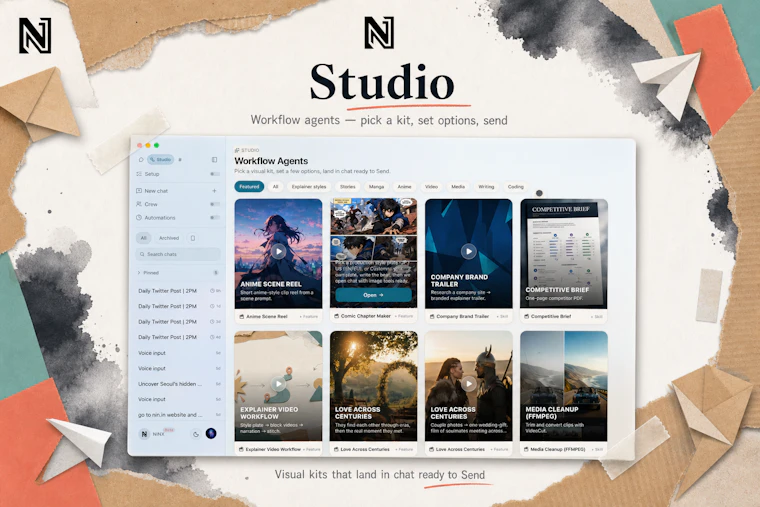Click the Skill tag on Competitive Brief

click(x=597, y=317)
